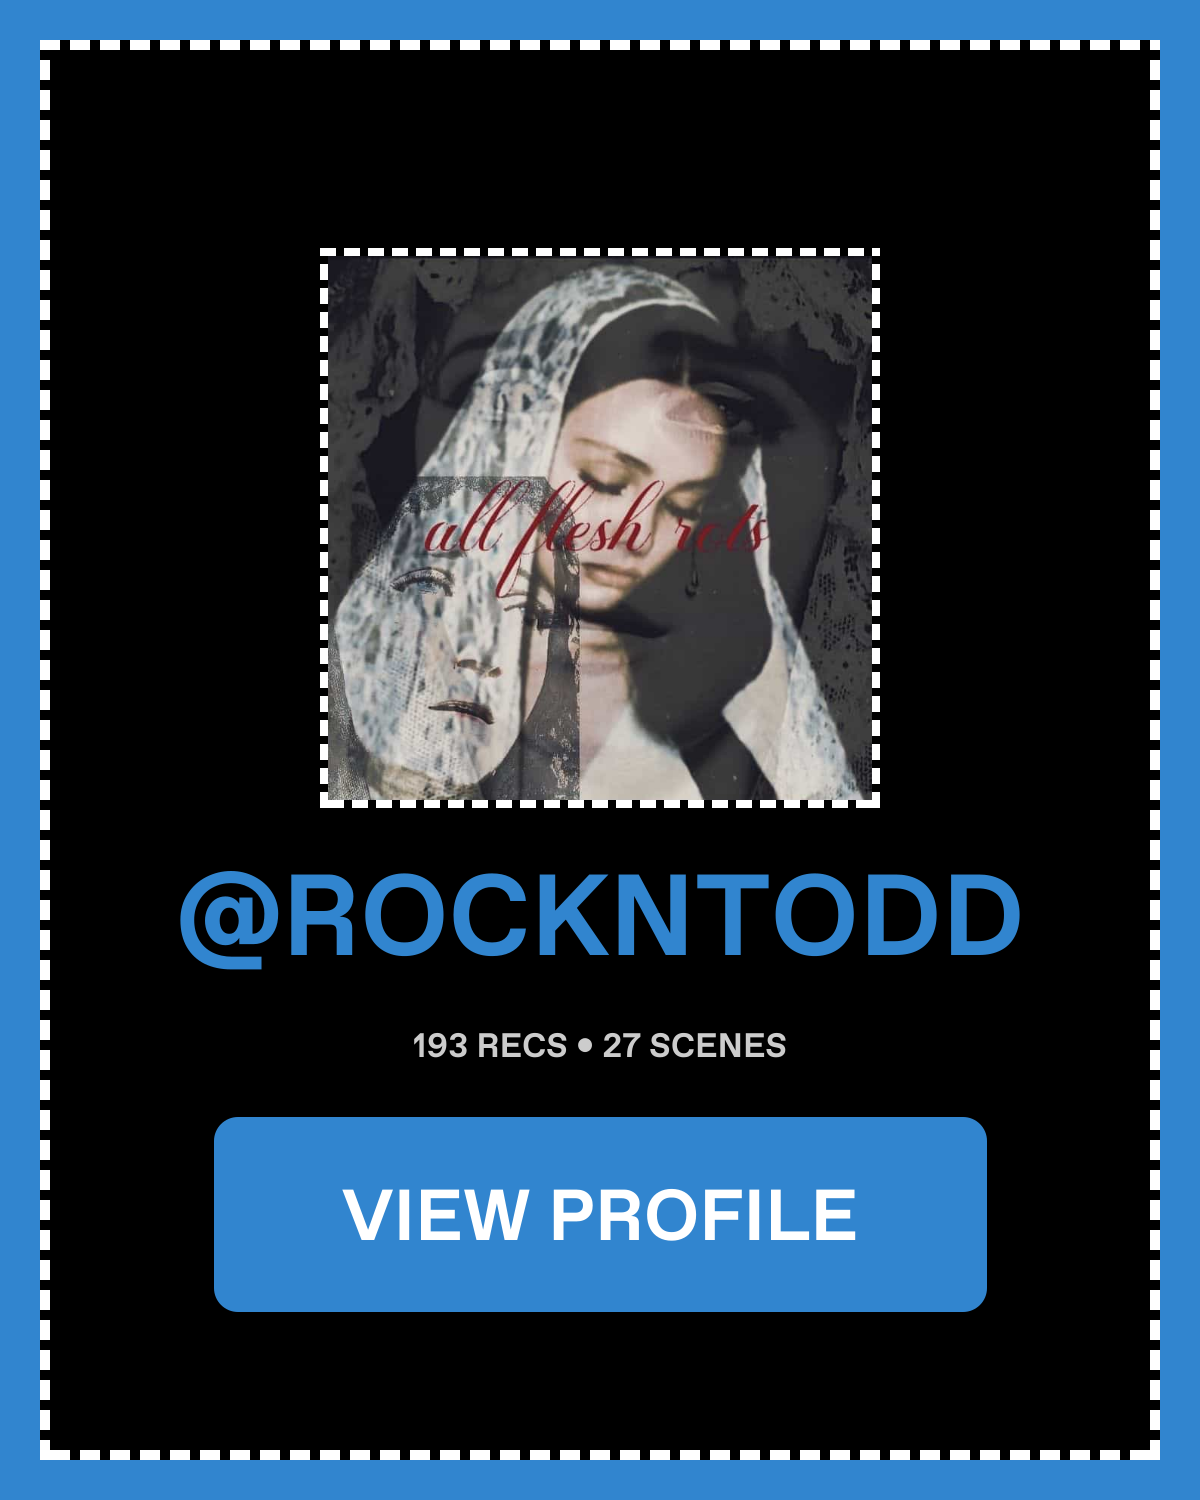The height and width of the screenshot is (1500, 1200).
Task: Click the number 27 in the stats
Action: (x=621, y=1046)
